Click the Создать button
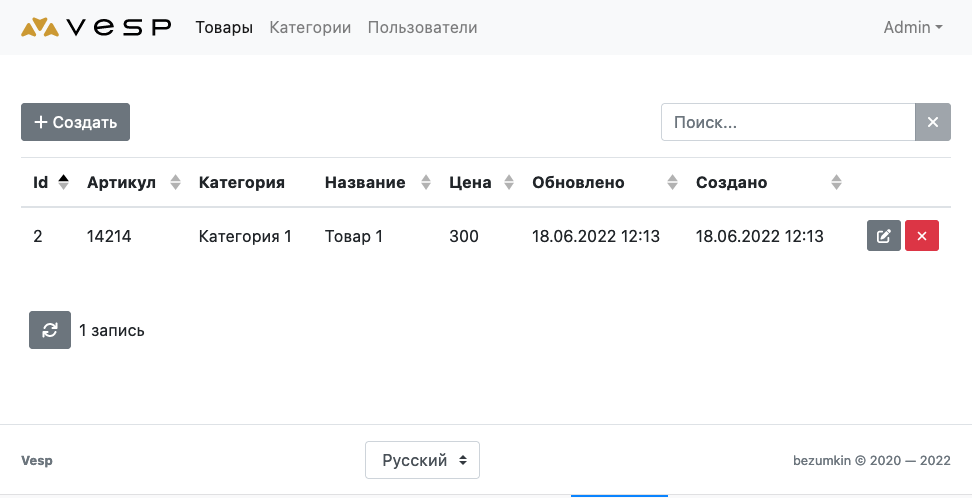The height and width of the screenshot is (498, 972). [76, 122]
